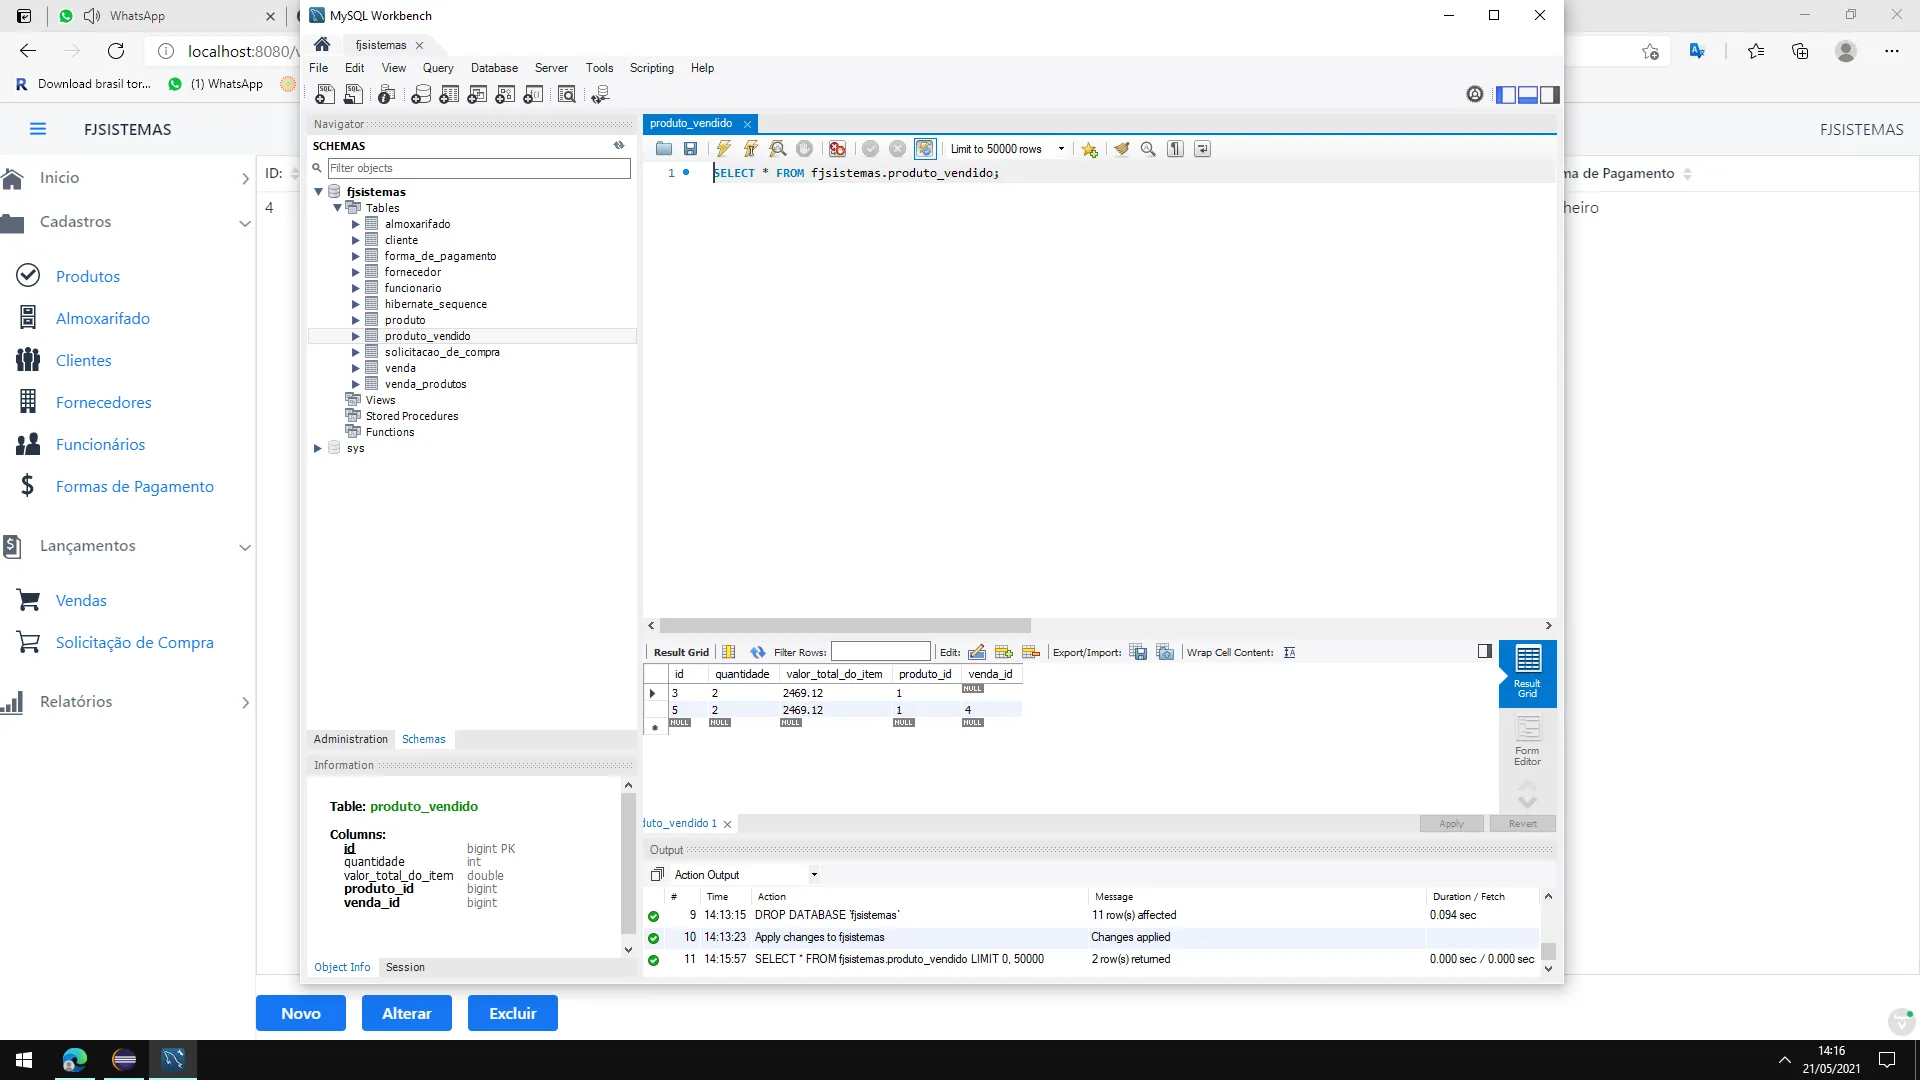Select the Result Grid side button

pyautogui.click(x=1527, y=673)
